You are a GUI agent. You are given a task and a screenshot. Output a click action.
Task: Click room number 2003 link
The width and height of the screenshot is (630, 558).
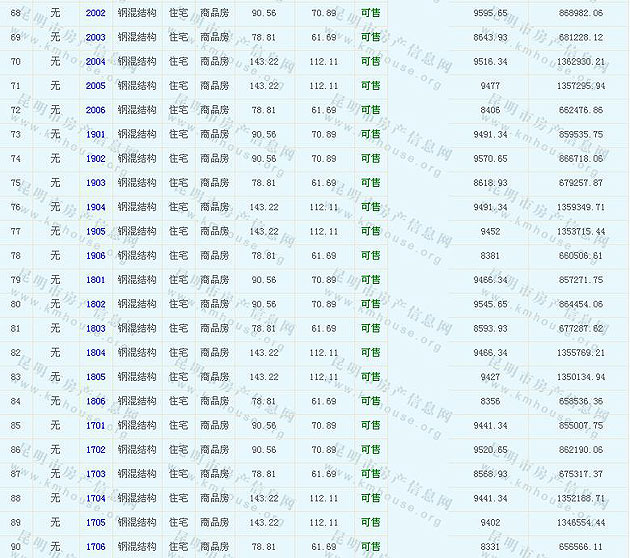tap(96, 37)
